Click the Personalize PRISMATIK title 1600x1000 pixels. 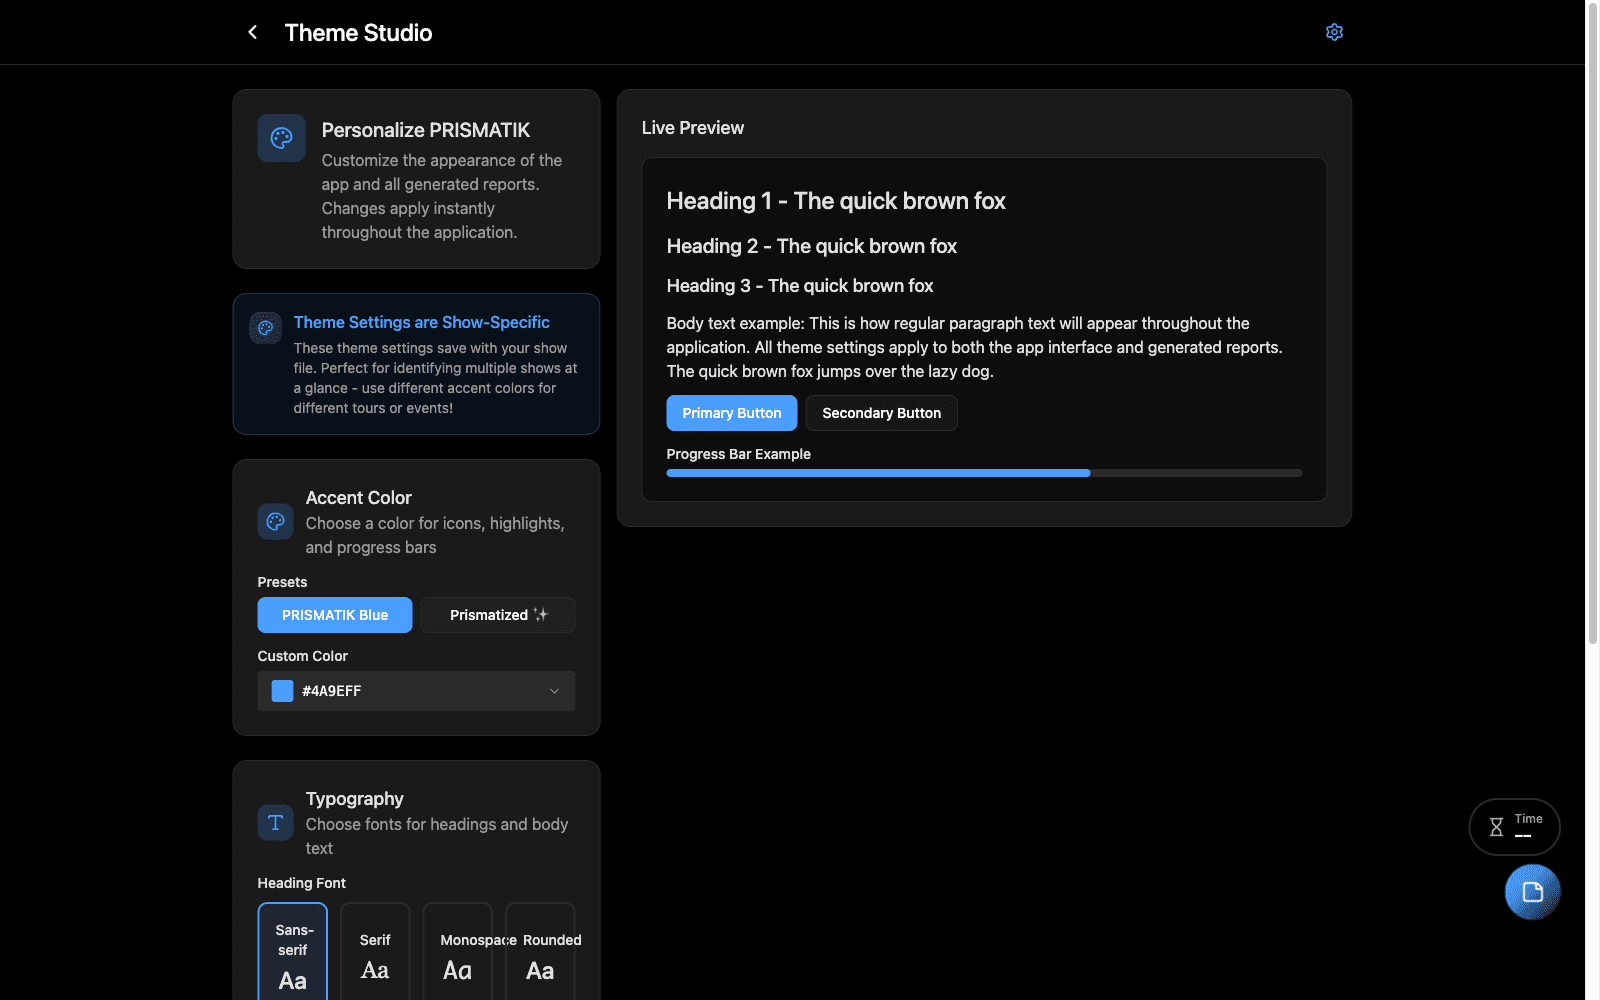[x=426, y=130]
